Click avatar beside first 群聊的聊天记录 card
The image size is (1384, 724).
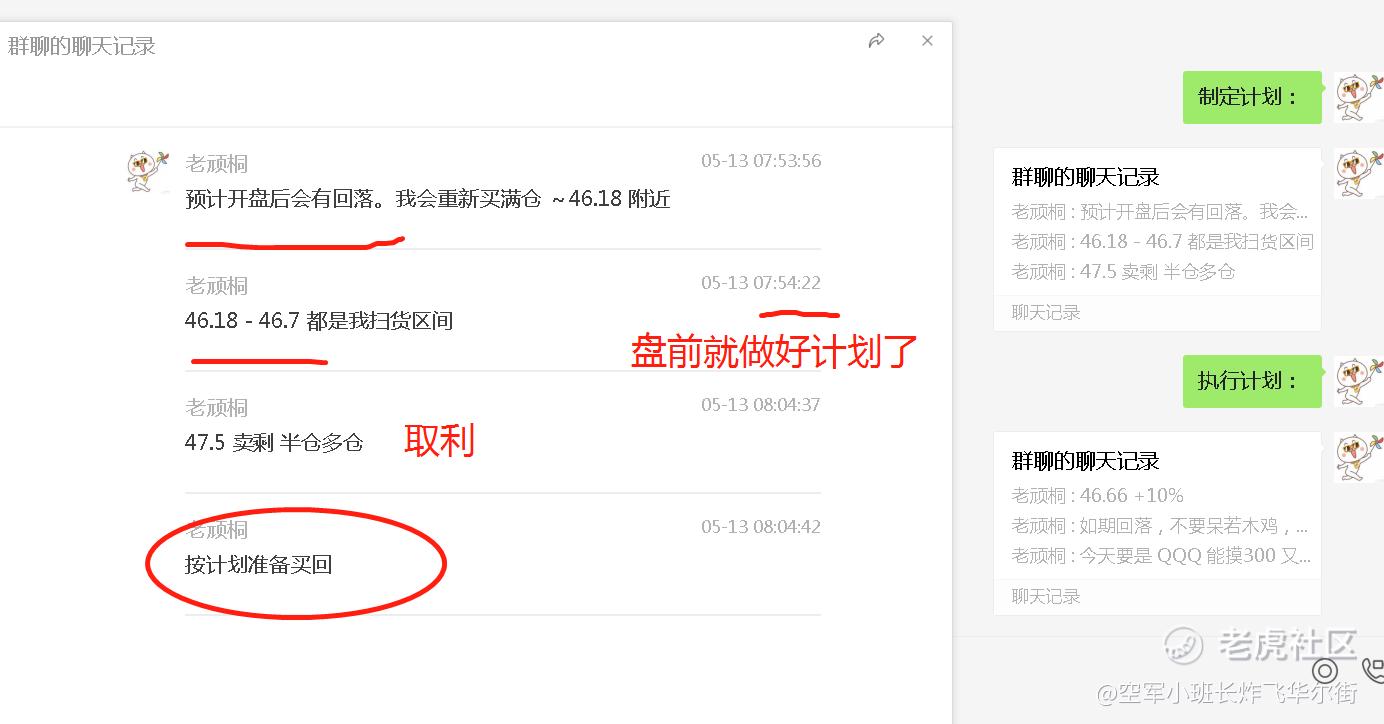click(x=1359, y=174)
